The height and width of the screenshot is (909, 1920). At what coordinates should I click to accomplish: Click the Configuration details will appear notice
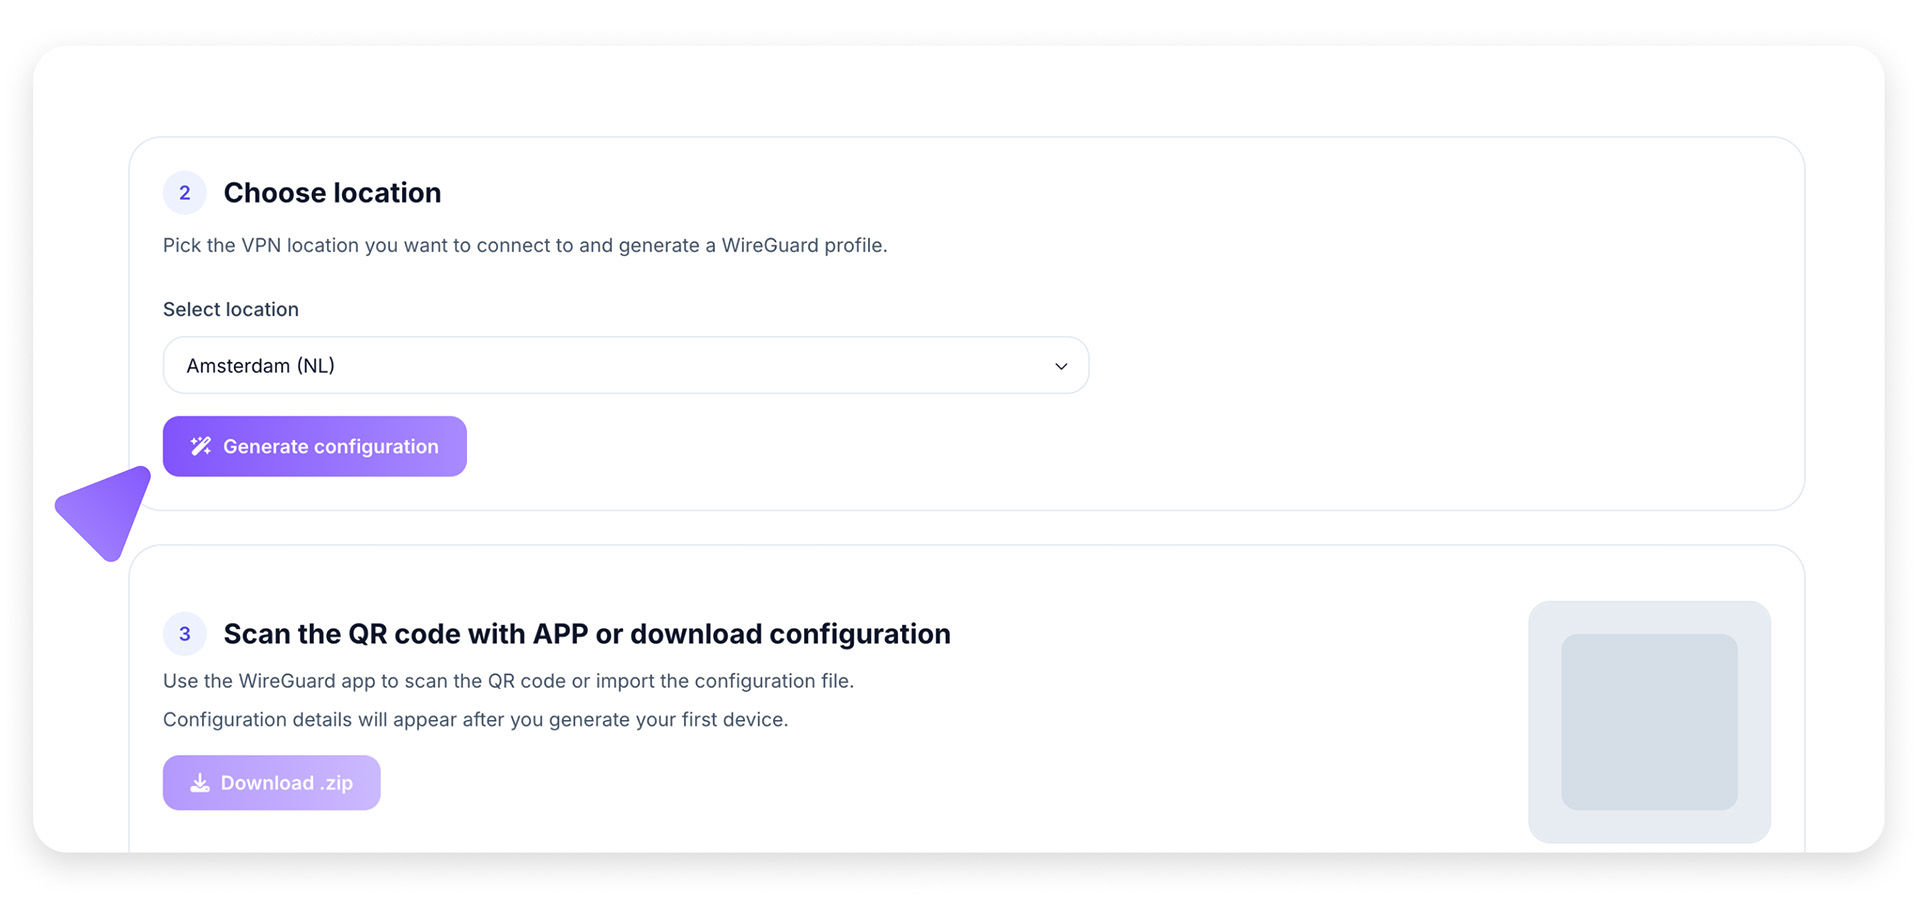(x=475, y=720)
